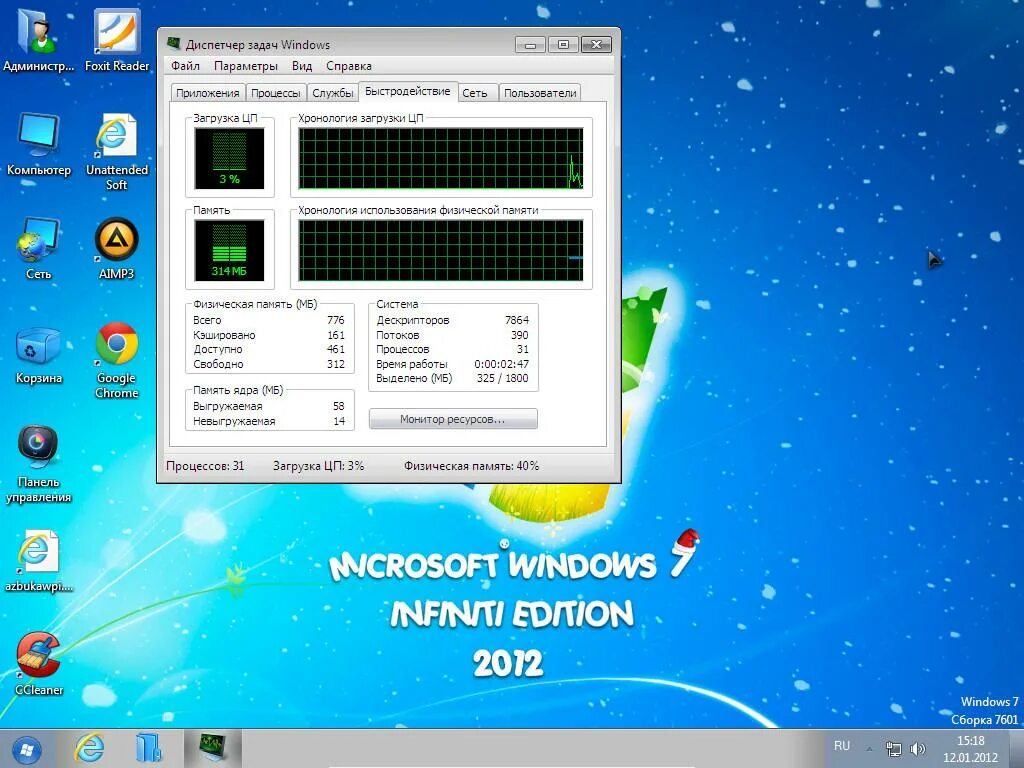Viewport: 1024px width, 768px height.
Task: Click the Кэшировано value 161
Action: pyautogui.click(x=336, y=335)
